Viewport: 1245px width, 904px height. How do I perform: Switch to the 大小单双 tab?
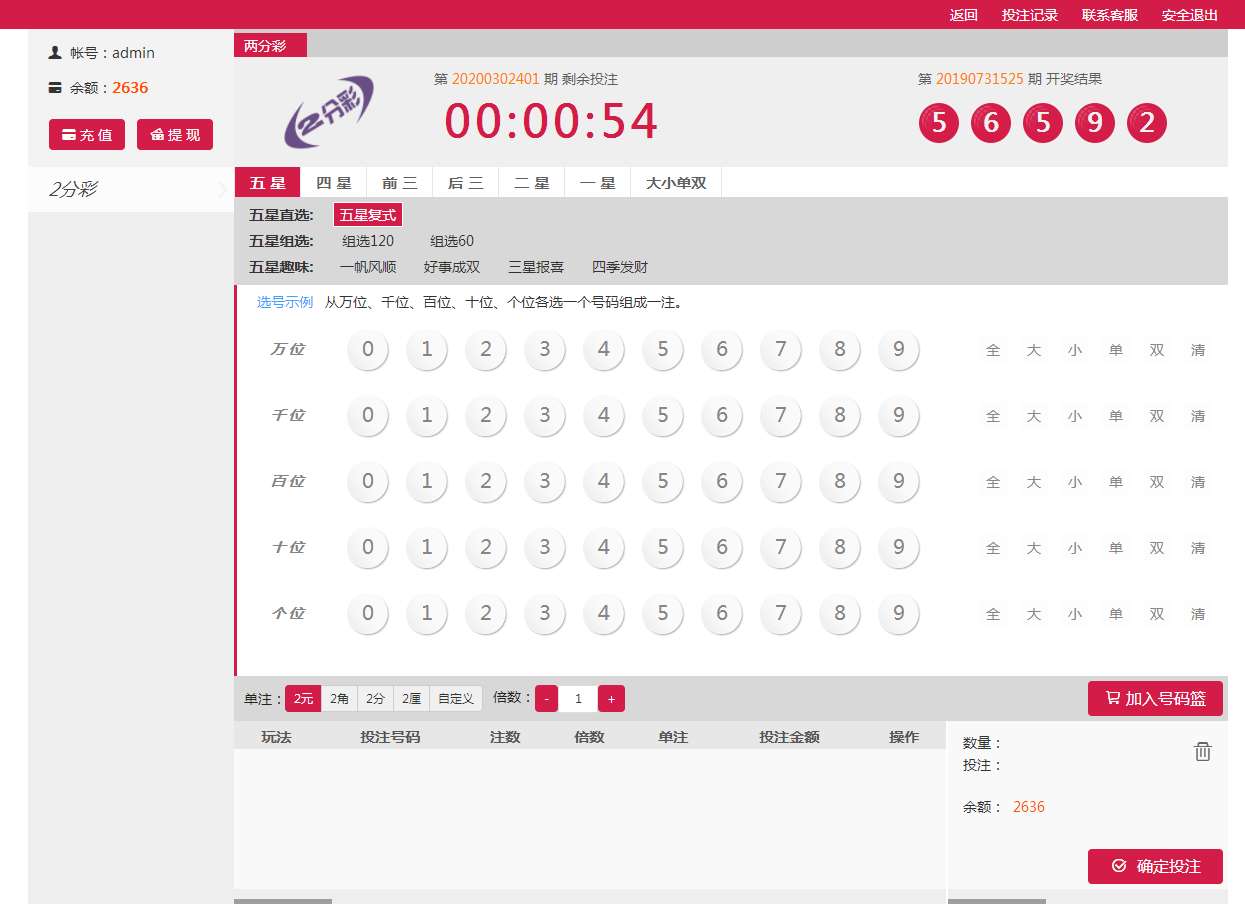tap(676, 183)
